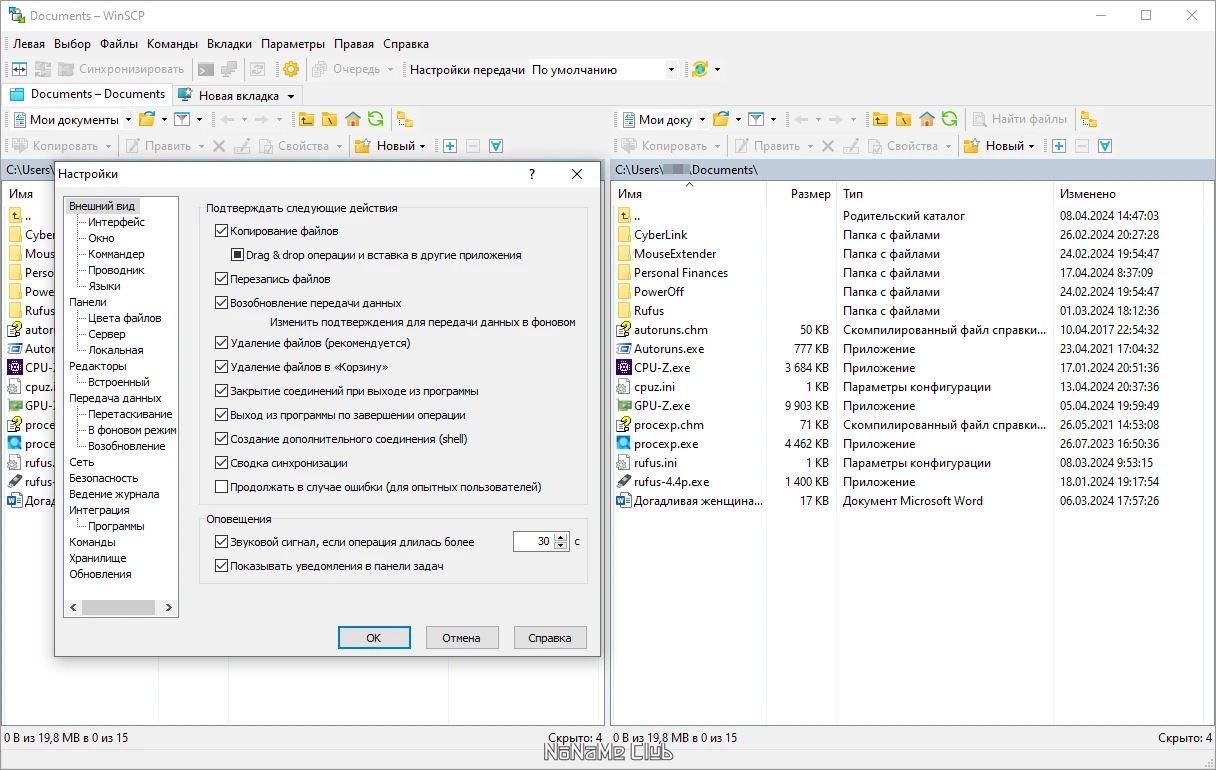Select Ведение журнала in the settings tree
The image size is (1216, 770).
point(113,494)
